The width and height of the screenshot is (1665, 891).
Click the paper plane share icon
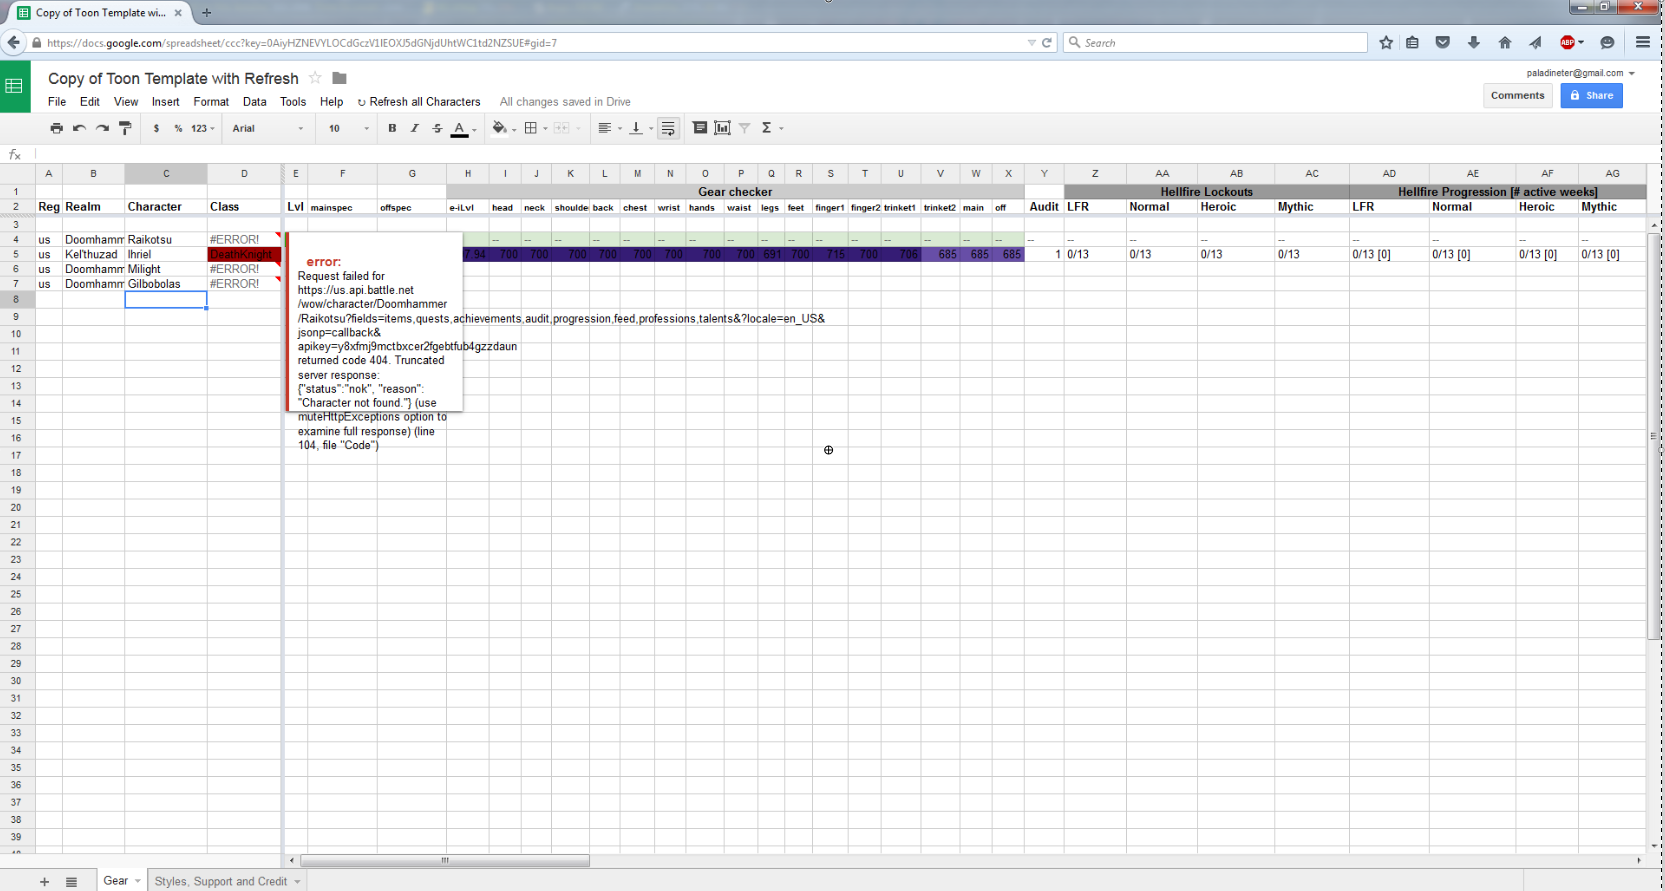point(1535,43)
